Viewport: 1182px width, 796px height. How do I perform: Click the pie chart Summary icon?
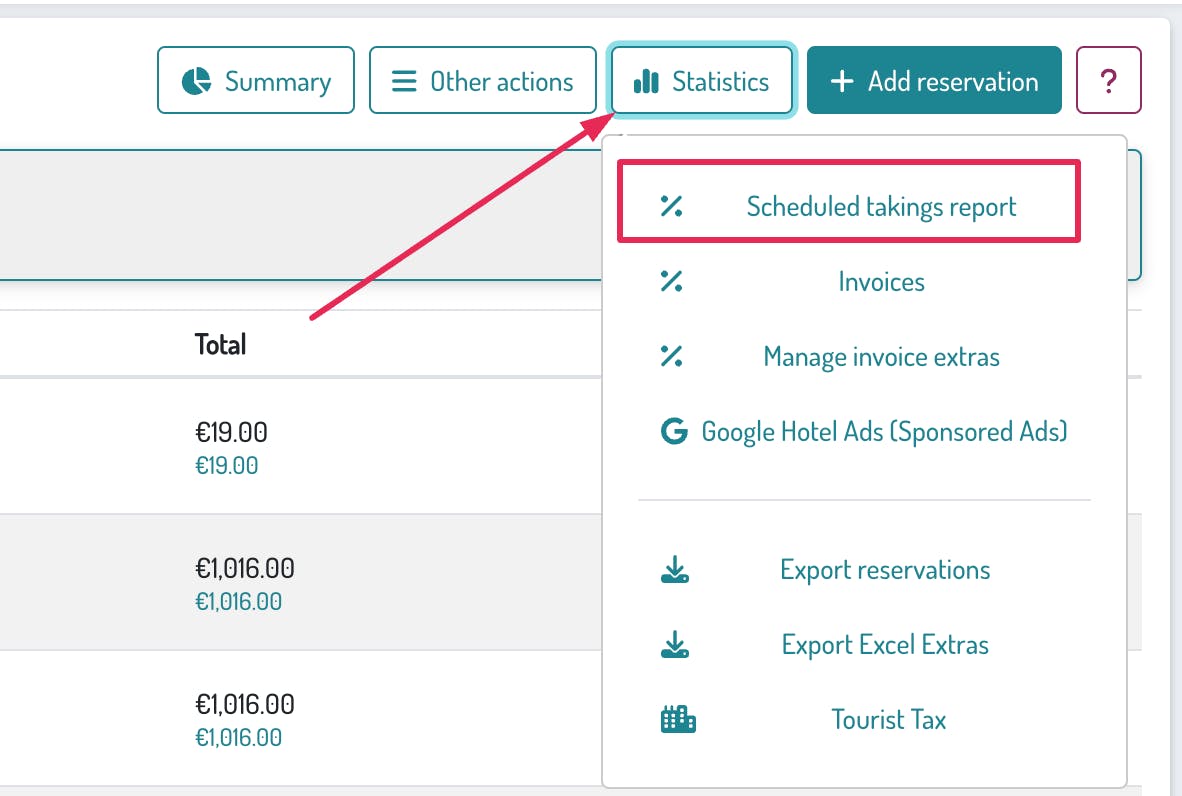tap(197, 81)
